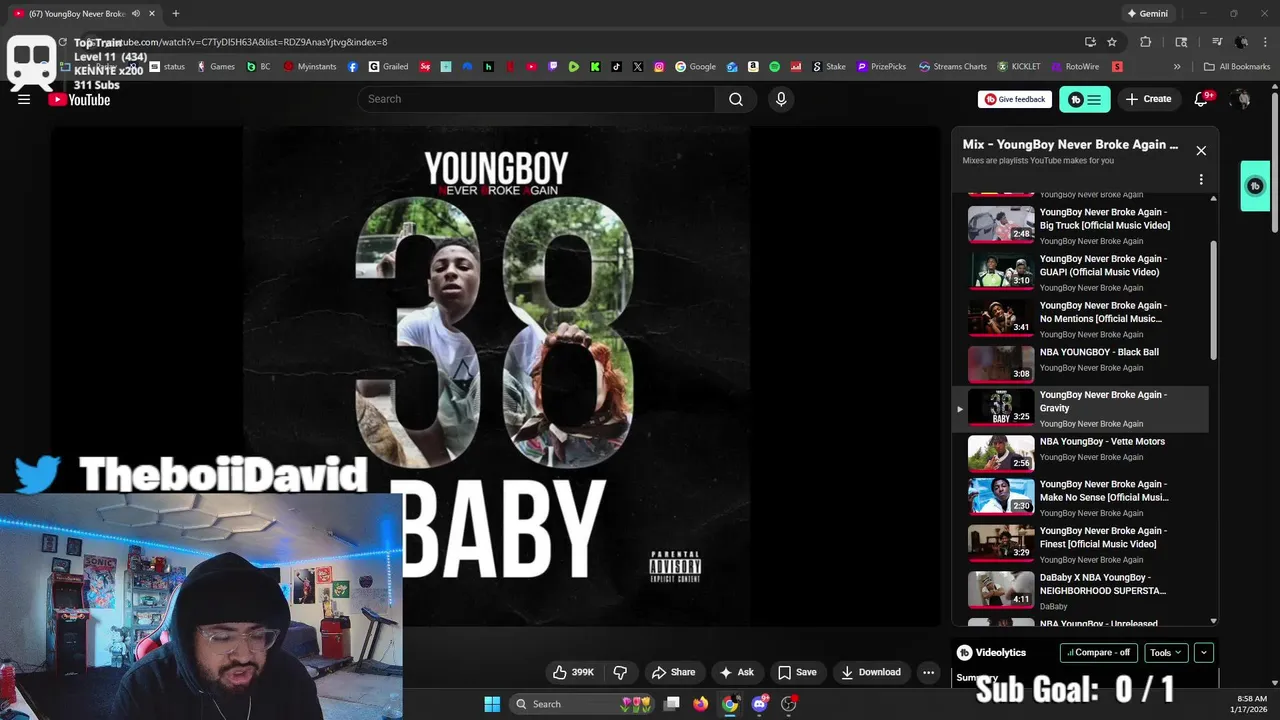This screenshot has height=720, width=1280.
Task: Click the Download button
Action: point(871,672)
